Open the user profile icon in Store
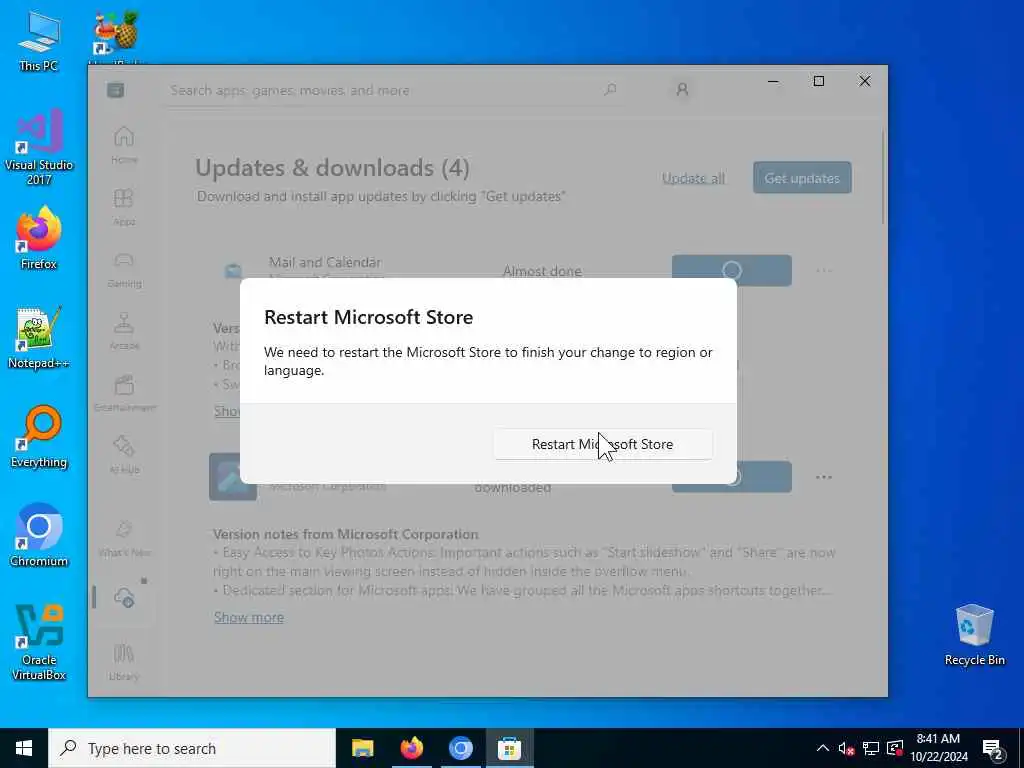 [682, 90]
